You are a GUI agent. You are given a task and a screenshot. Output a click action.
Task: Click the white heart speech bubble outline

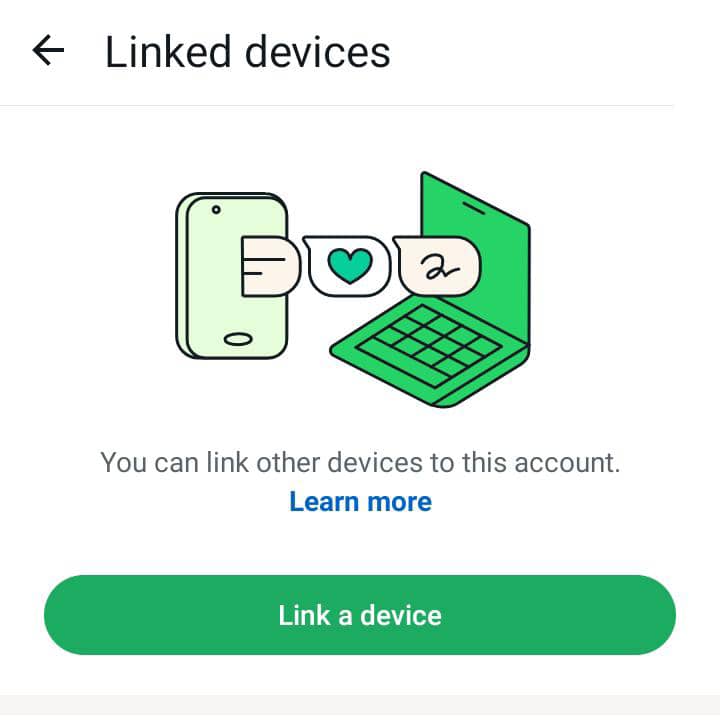point(347,266)
